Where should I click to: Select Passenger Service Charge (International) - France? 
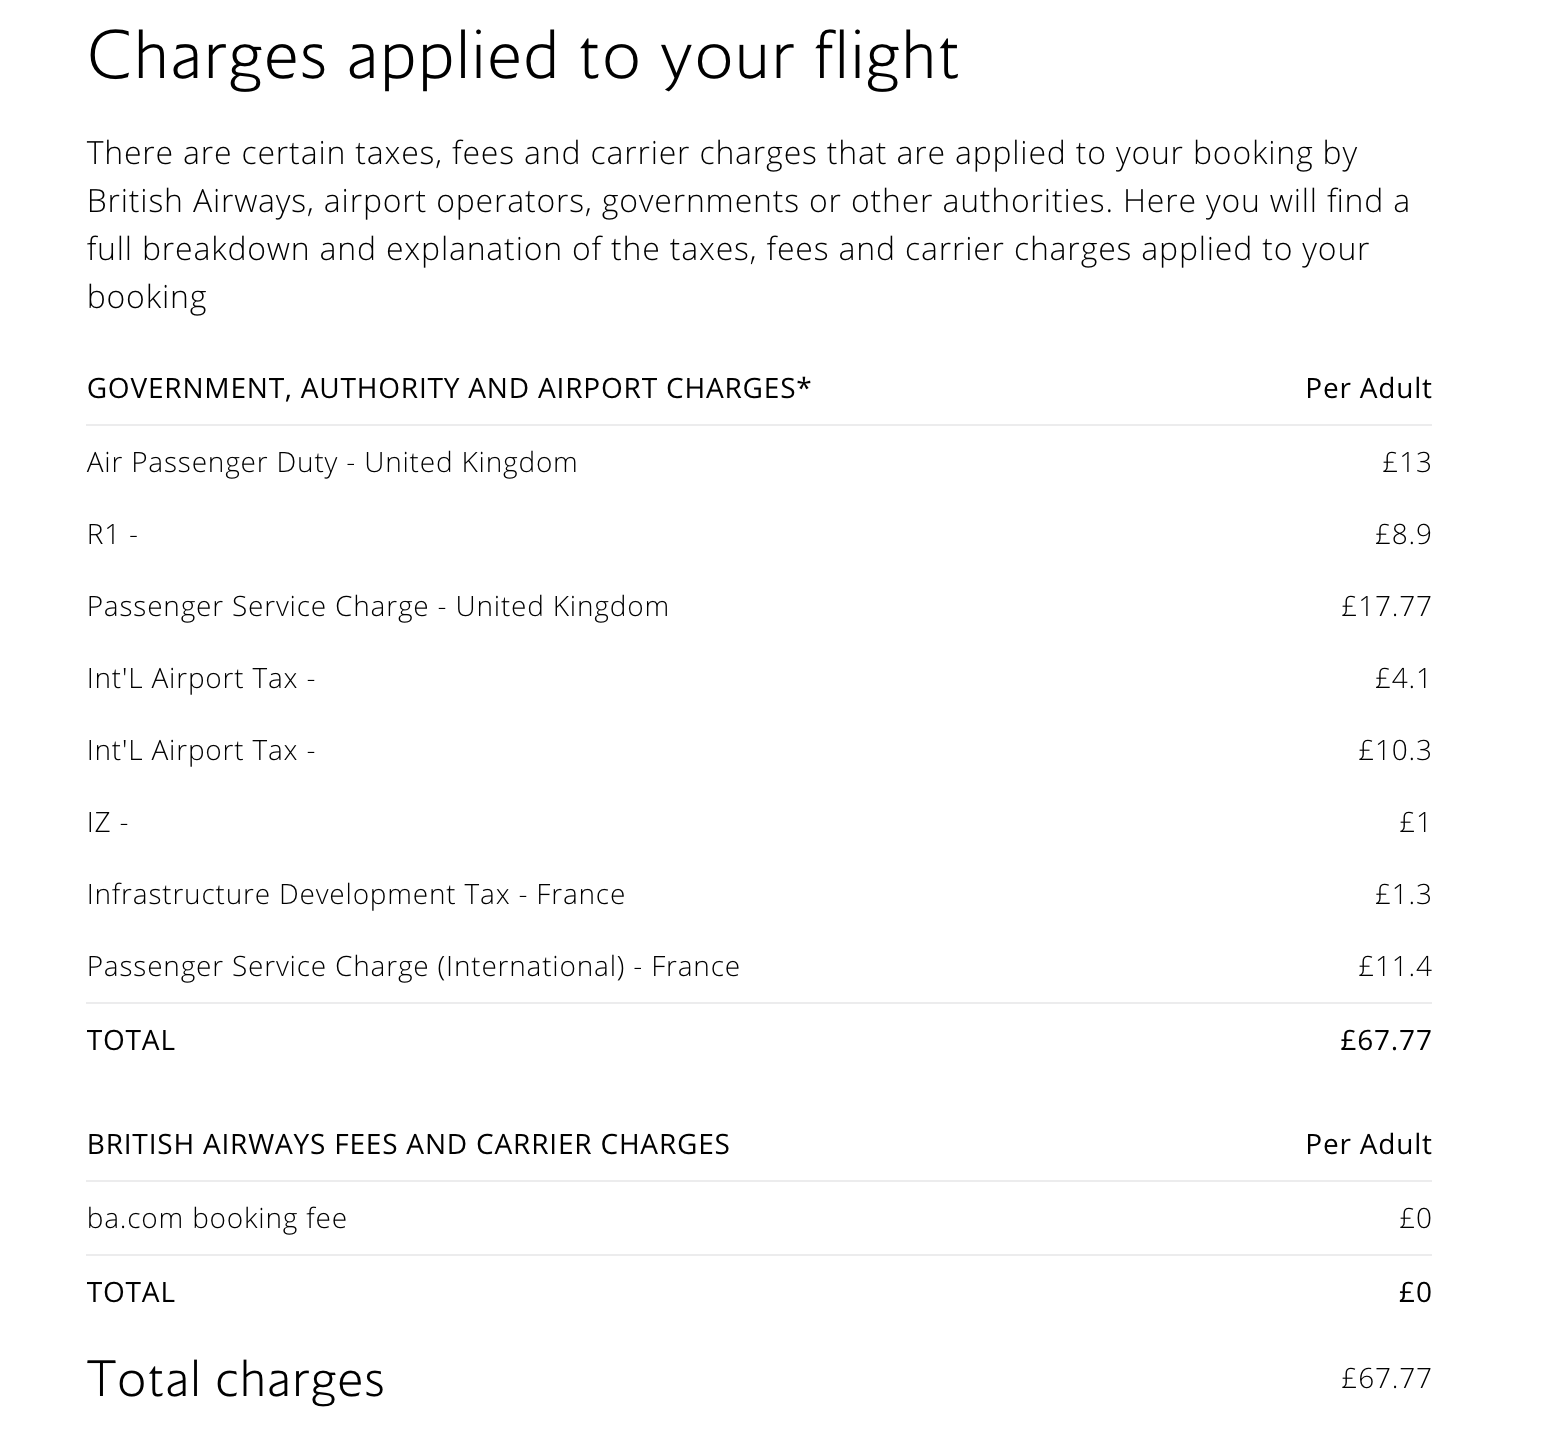pos(759,966)
